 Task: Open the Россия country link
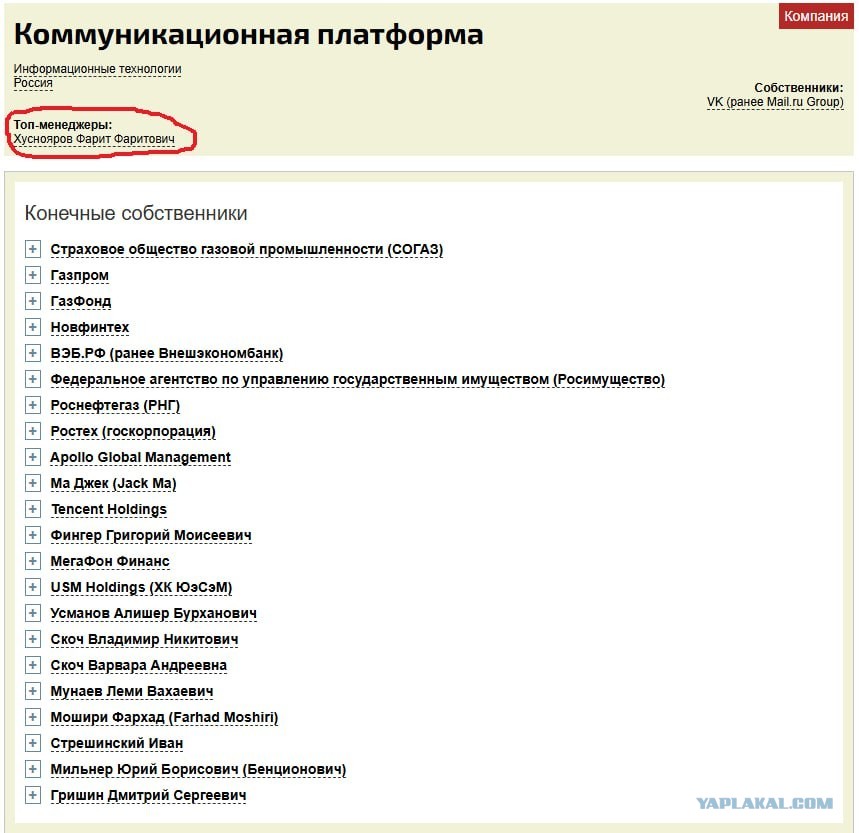click(33, 83)
